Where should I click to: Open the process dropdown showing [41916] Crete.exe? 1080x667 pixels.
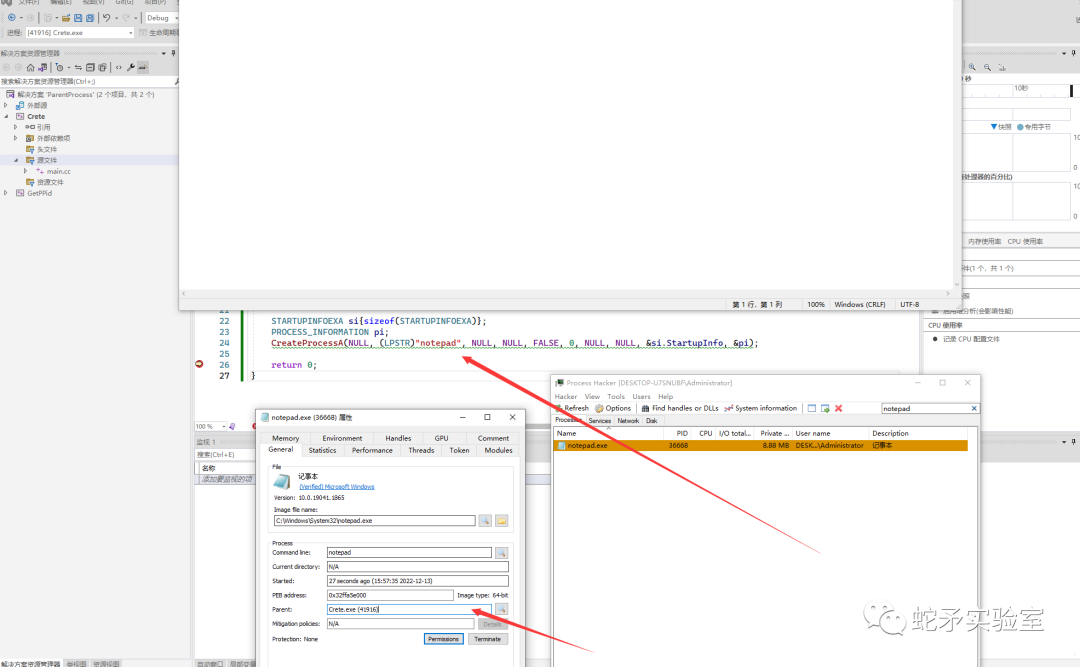79,32
